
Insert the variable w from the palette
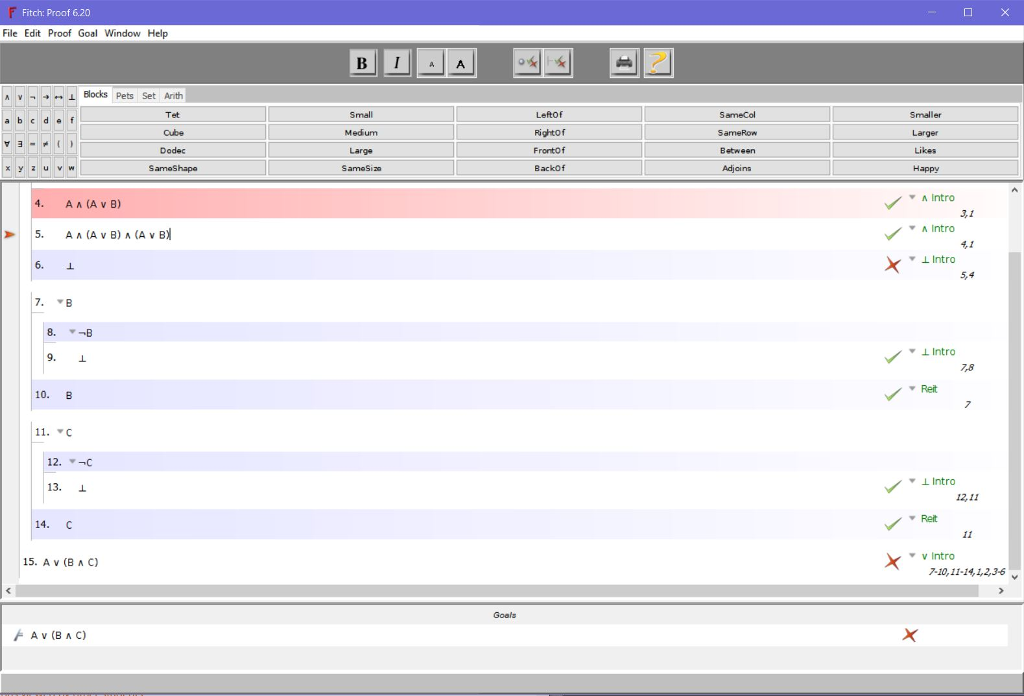coord(72,168)
